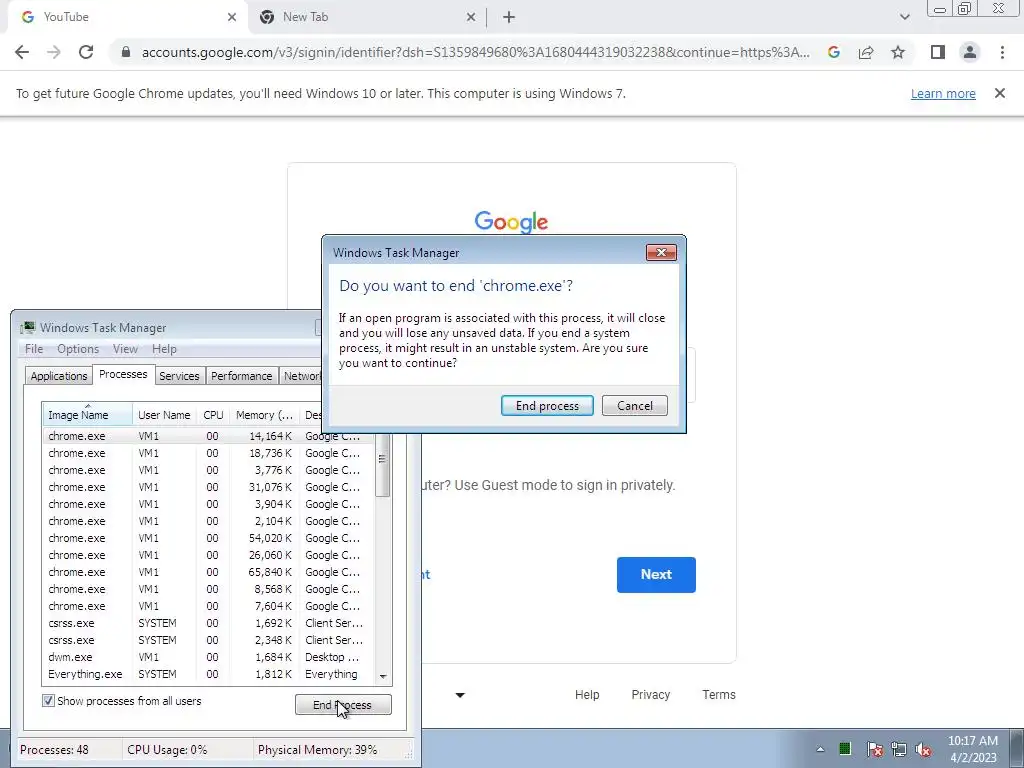
Task: Click the forward navigation arrow
Action: 54,52
